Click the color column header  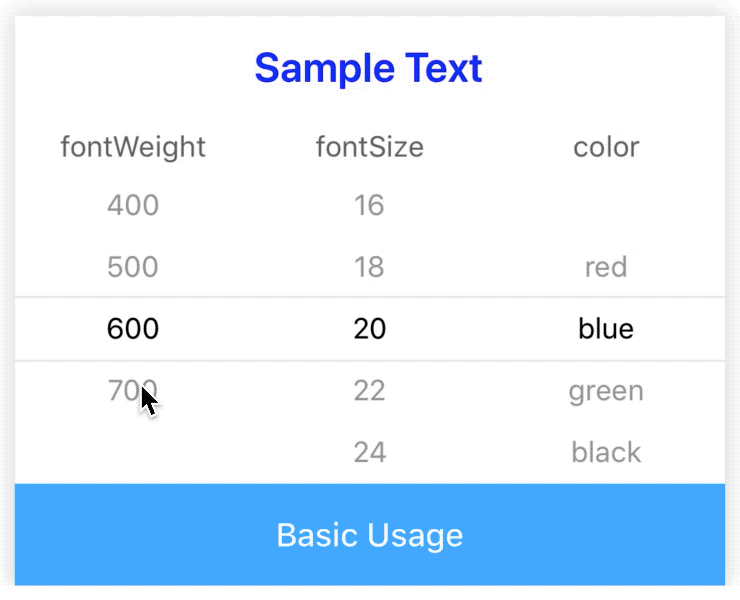[606, 147]
